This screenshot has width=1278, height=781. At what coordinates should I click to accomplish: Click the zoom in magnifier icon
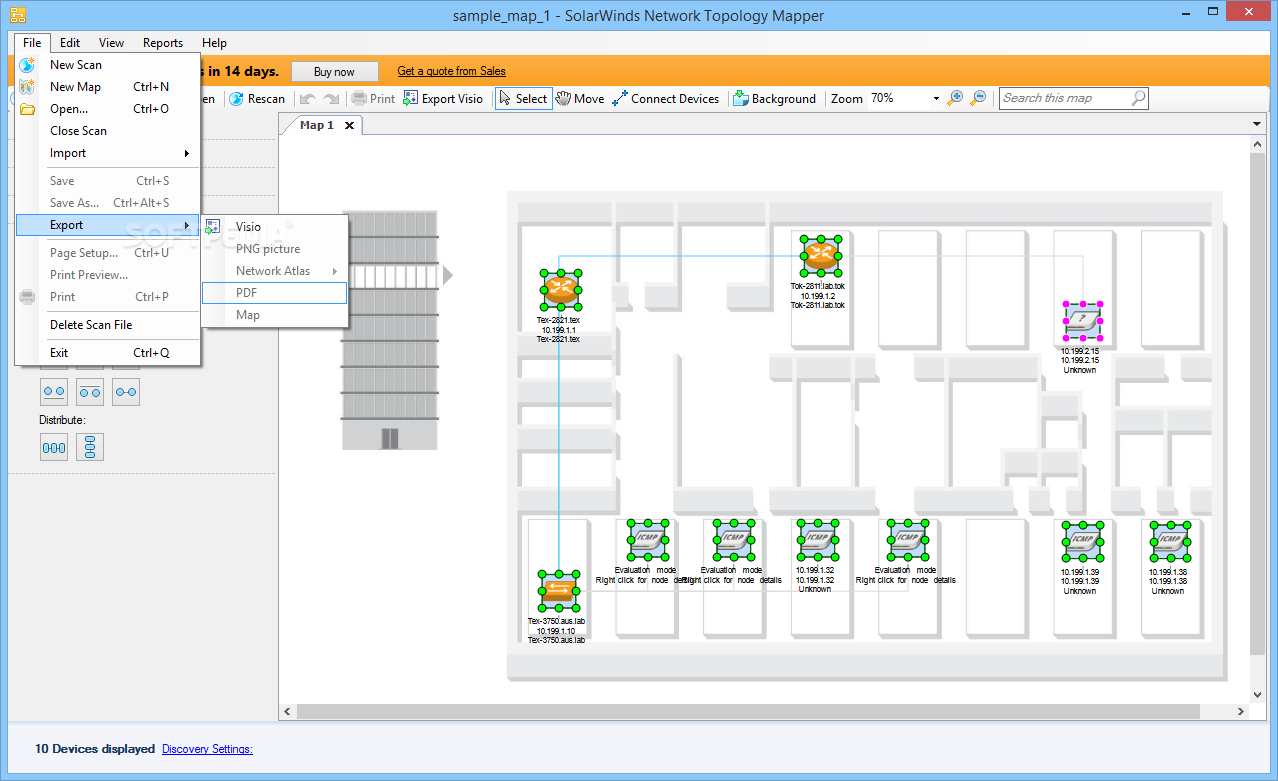pos(955,97)
